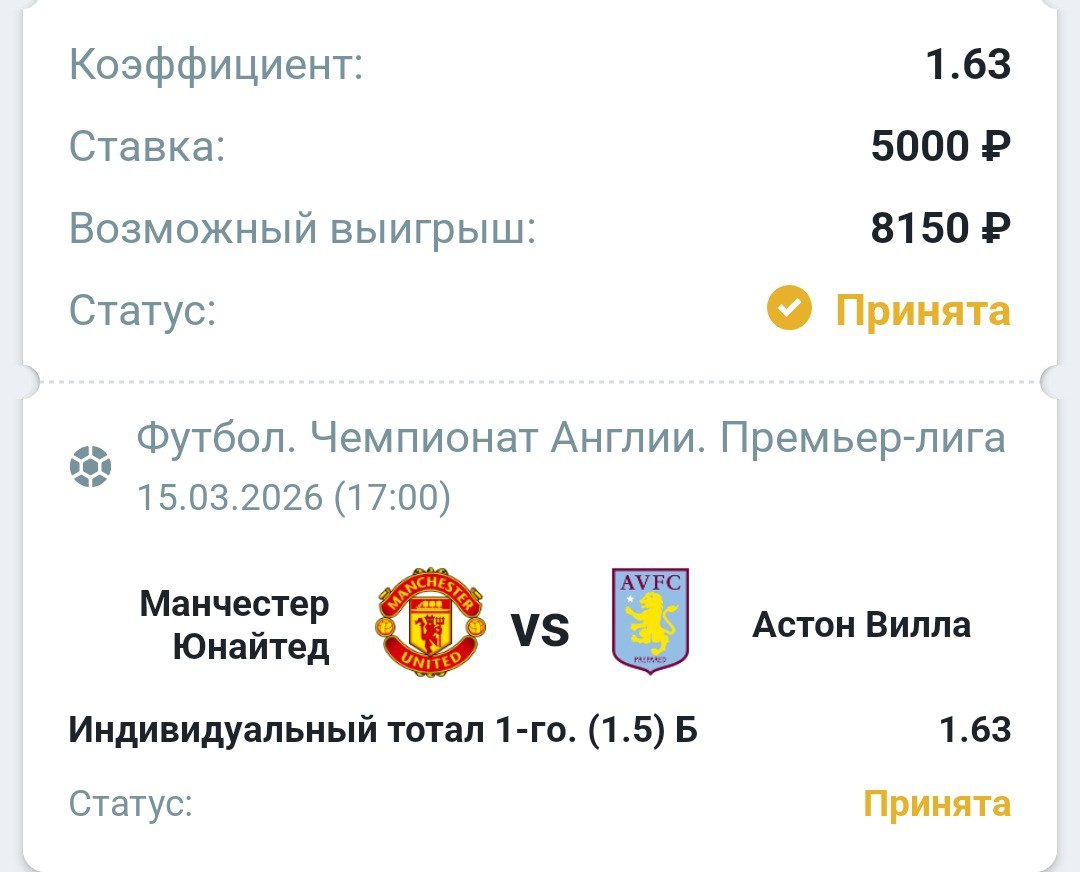The image size is (1080, 872).
Task: Click the Возможный выигрыш label
Action: click(x=303, y=230)
